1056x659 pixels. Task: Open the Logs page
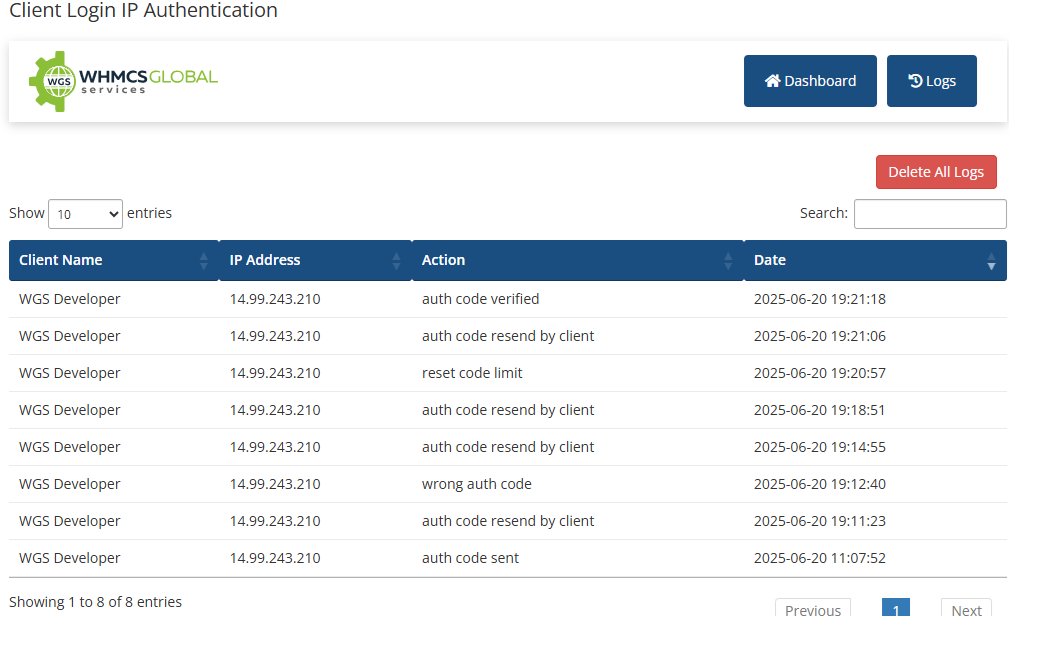[932, 81]
